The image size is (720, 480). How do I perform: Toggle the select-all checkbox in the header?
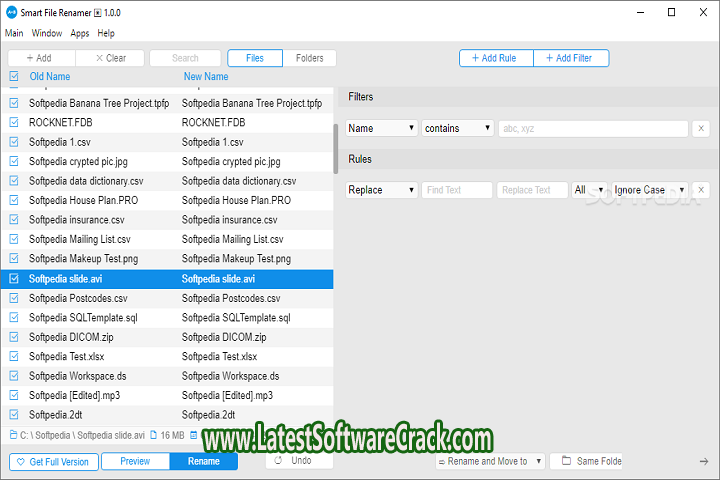coord(14,76)
